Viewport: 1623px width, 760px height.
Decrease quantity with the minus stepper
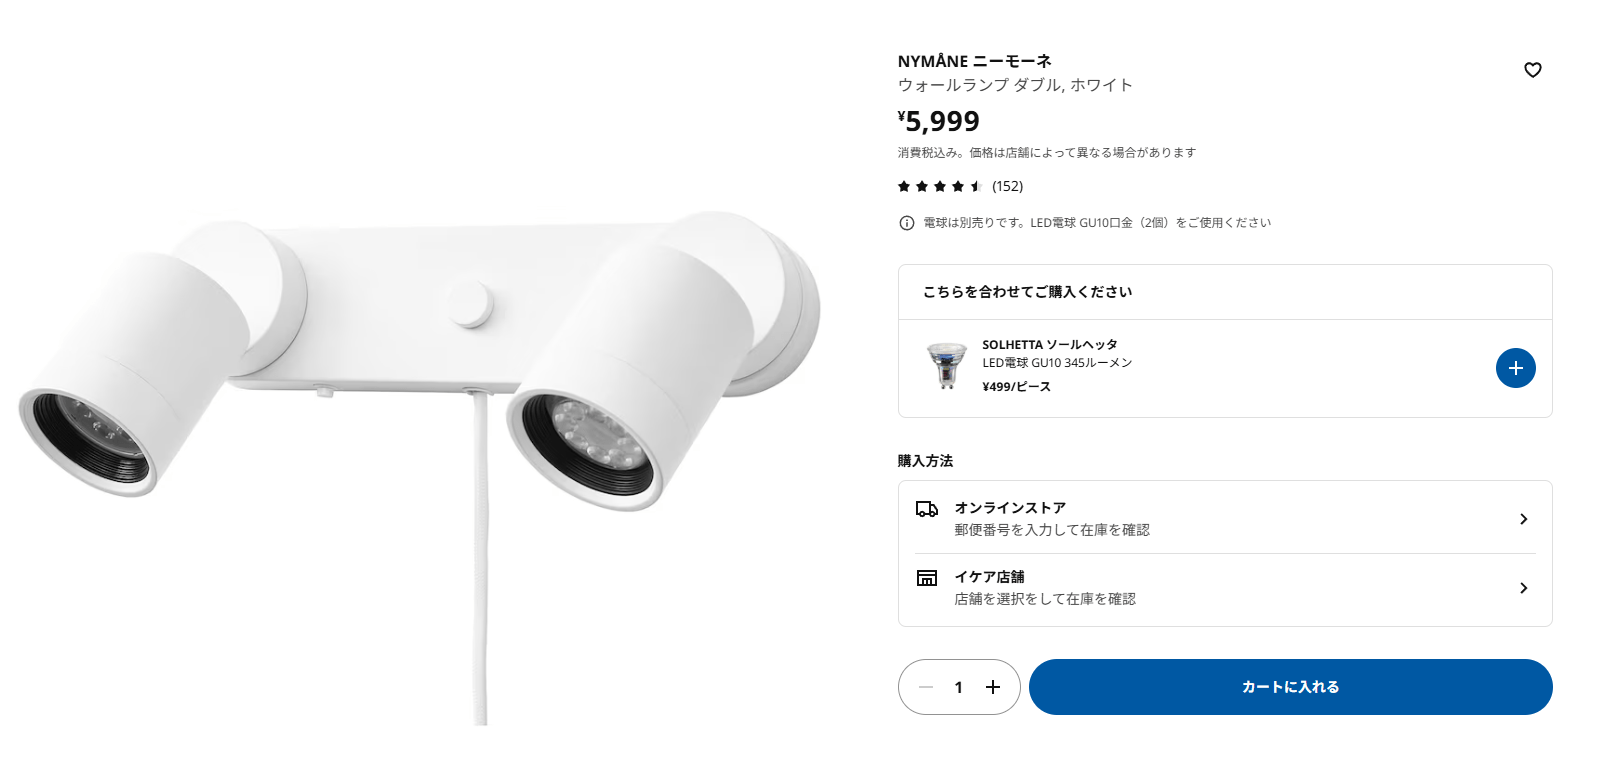(x=926, y=687)
